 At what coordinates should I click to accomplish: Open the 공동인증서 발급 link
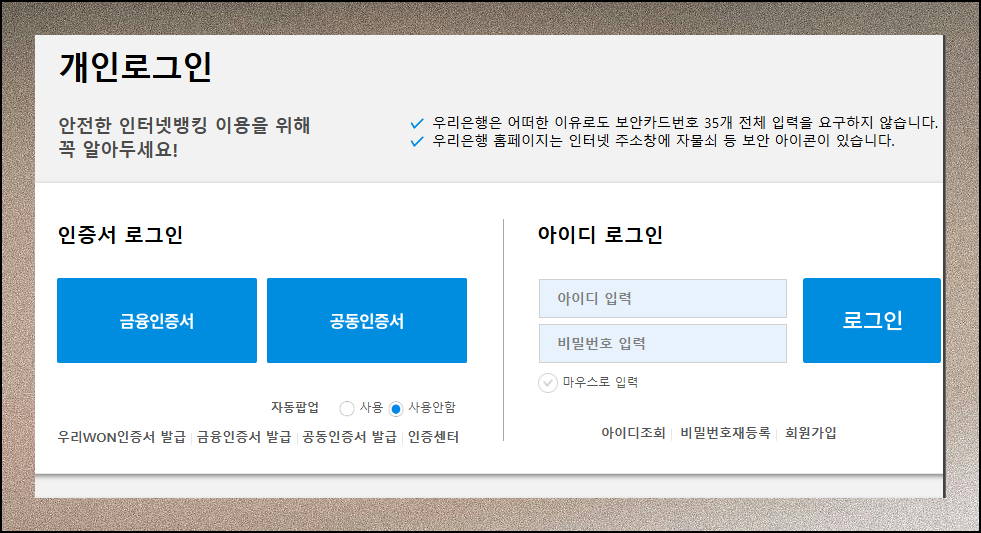(x=350, y=437)
